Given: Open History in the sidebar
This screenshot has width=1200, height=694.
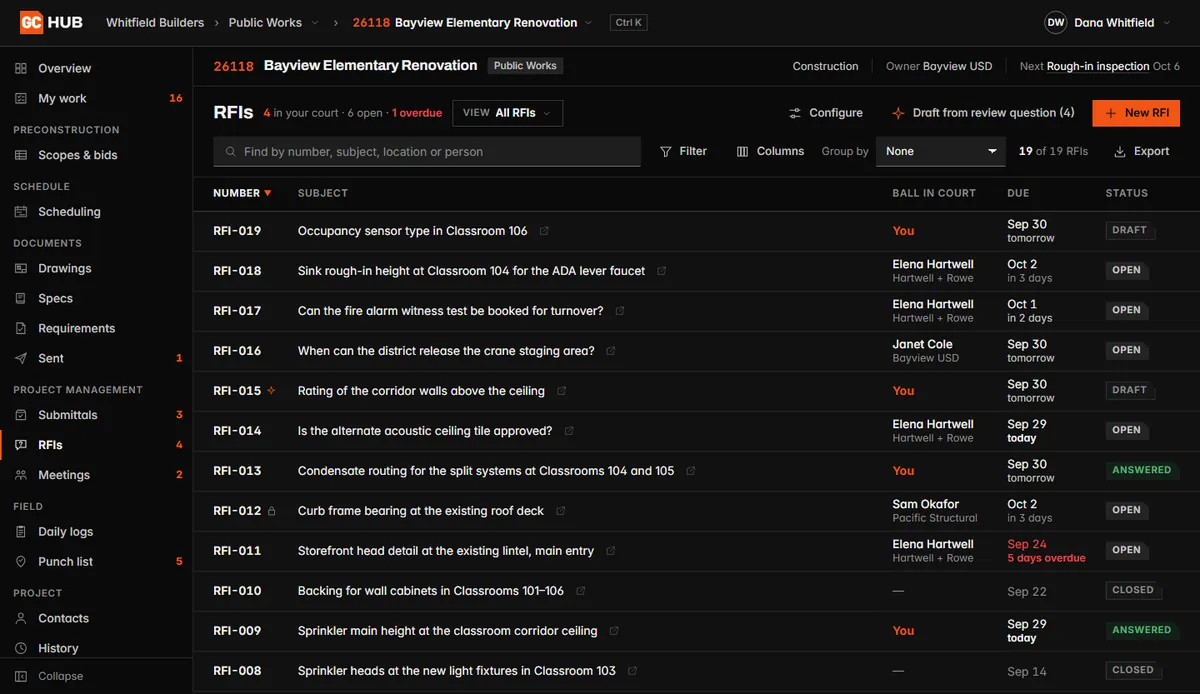Looking at the screenshot, I should [x=96, y=649].
